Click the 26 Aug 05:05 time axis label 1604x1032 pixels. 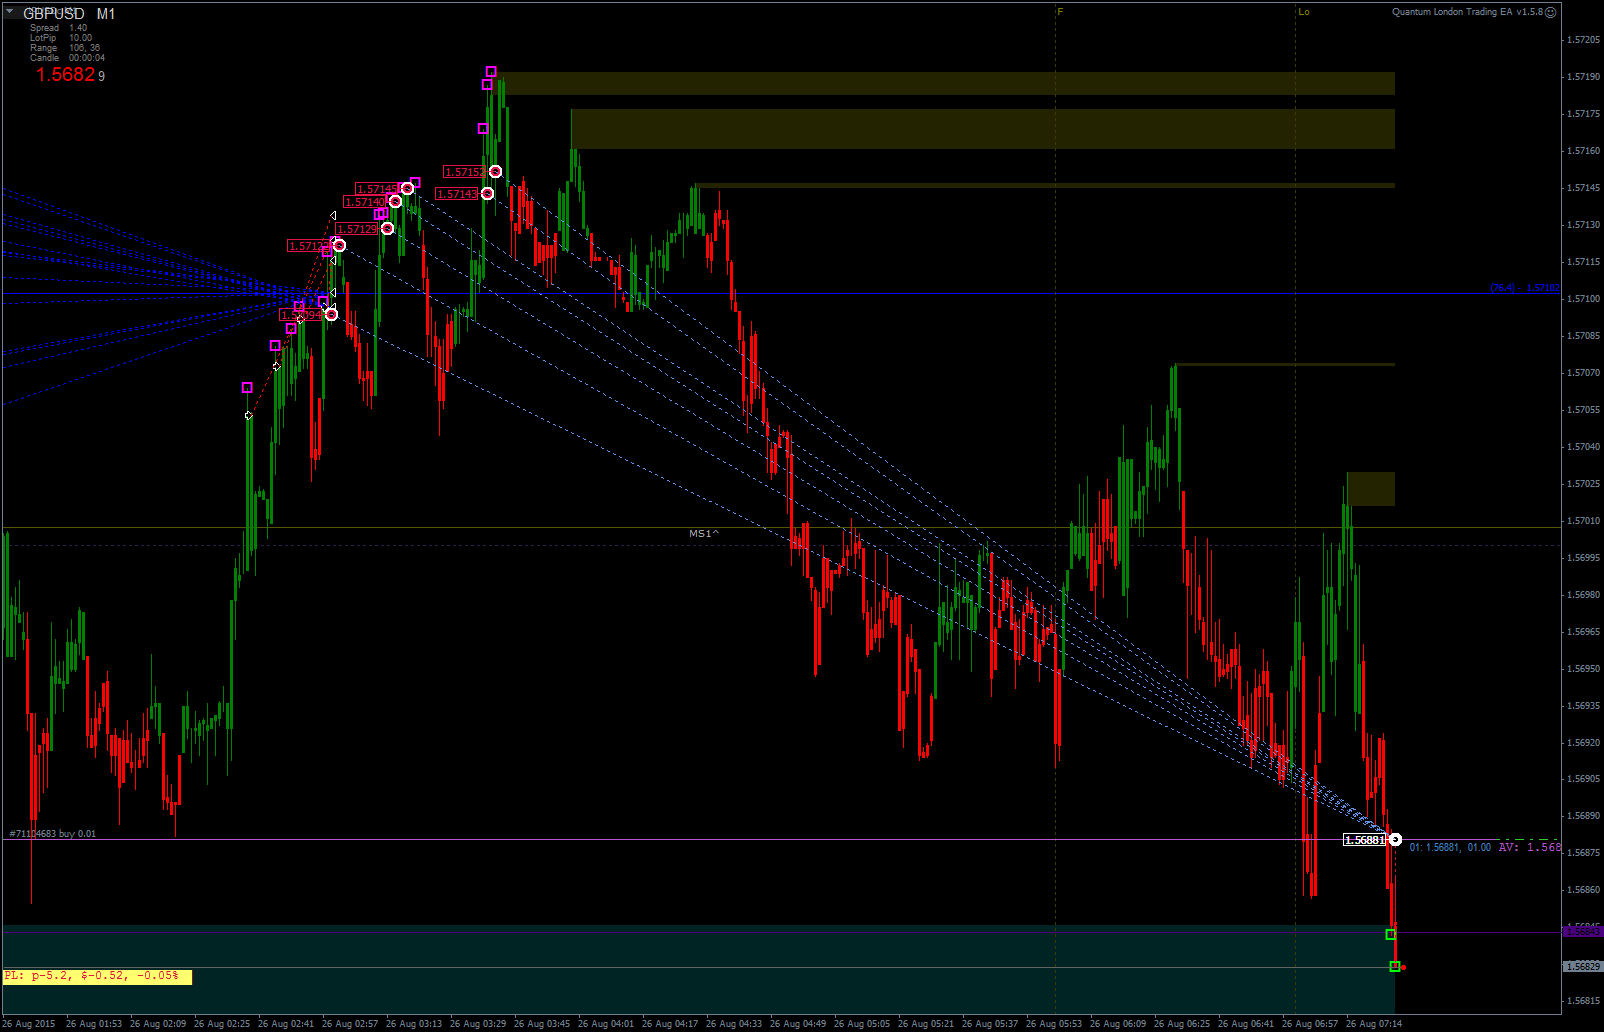click(862, 1024)
